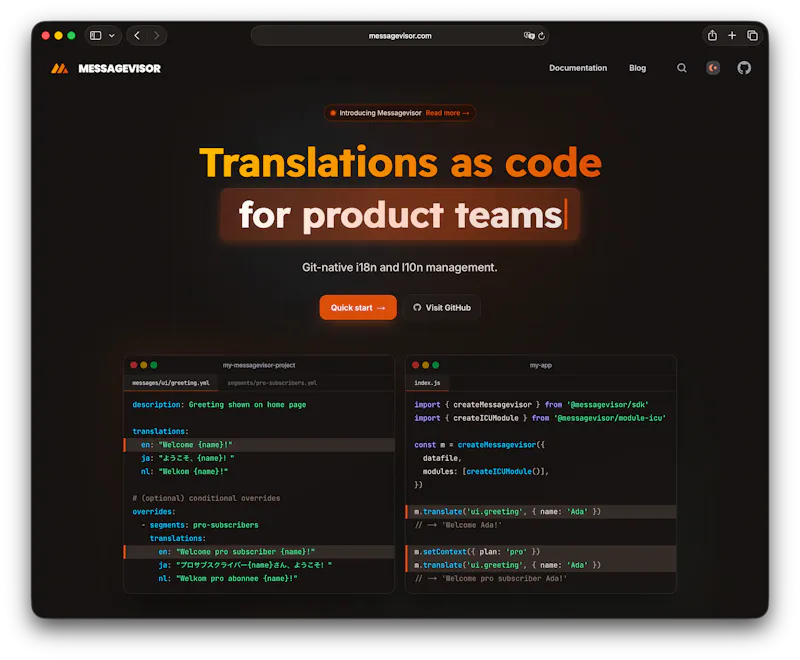Open the GitHub icon in navbar

(x=744, y=68)
